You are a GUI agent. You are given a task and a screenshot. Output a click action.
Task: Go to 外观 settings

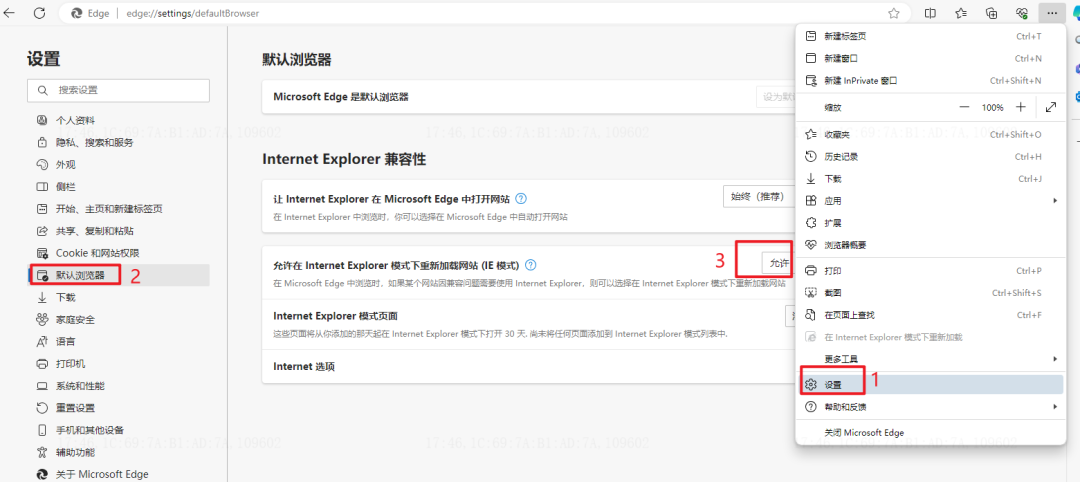point(118,165)
